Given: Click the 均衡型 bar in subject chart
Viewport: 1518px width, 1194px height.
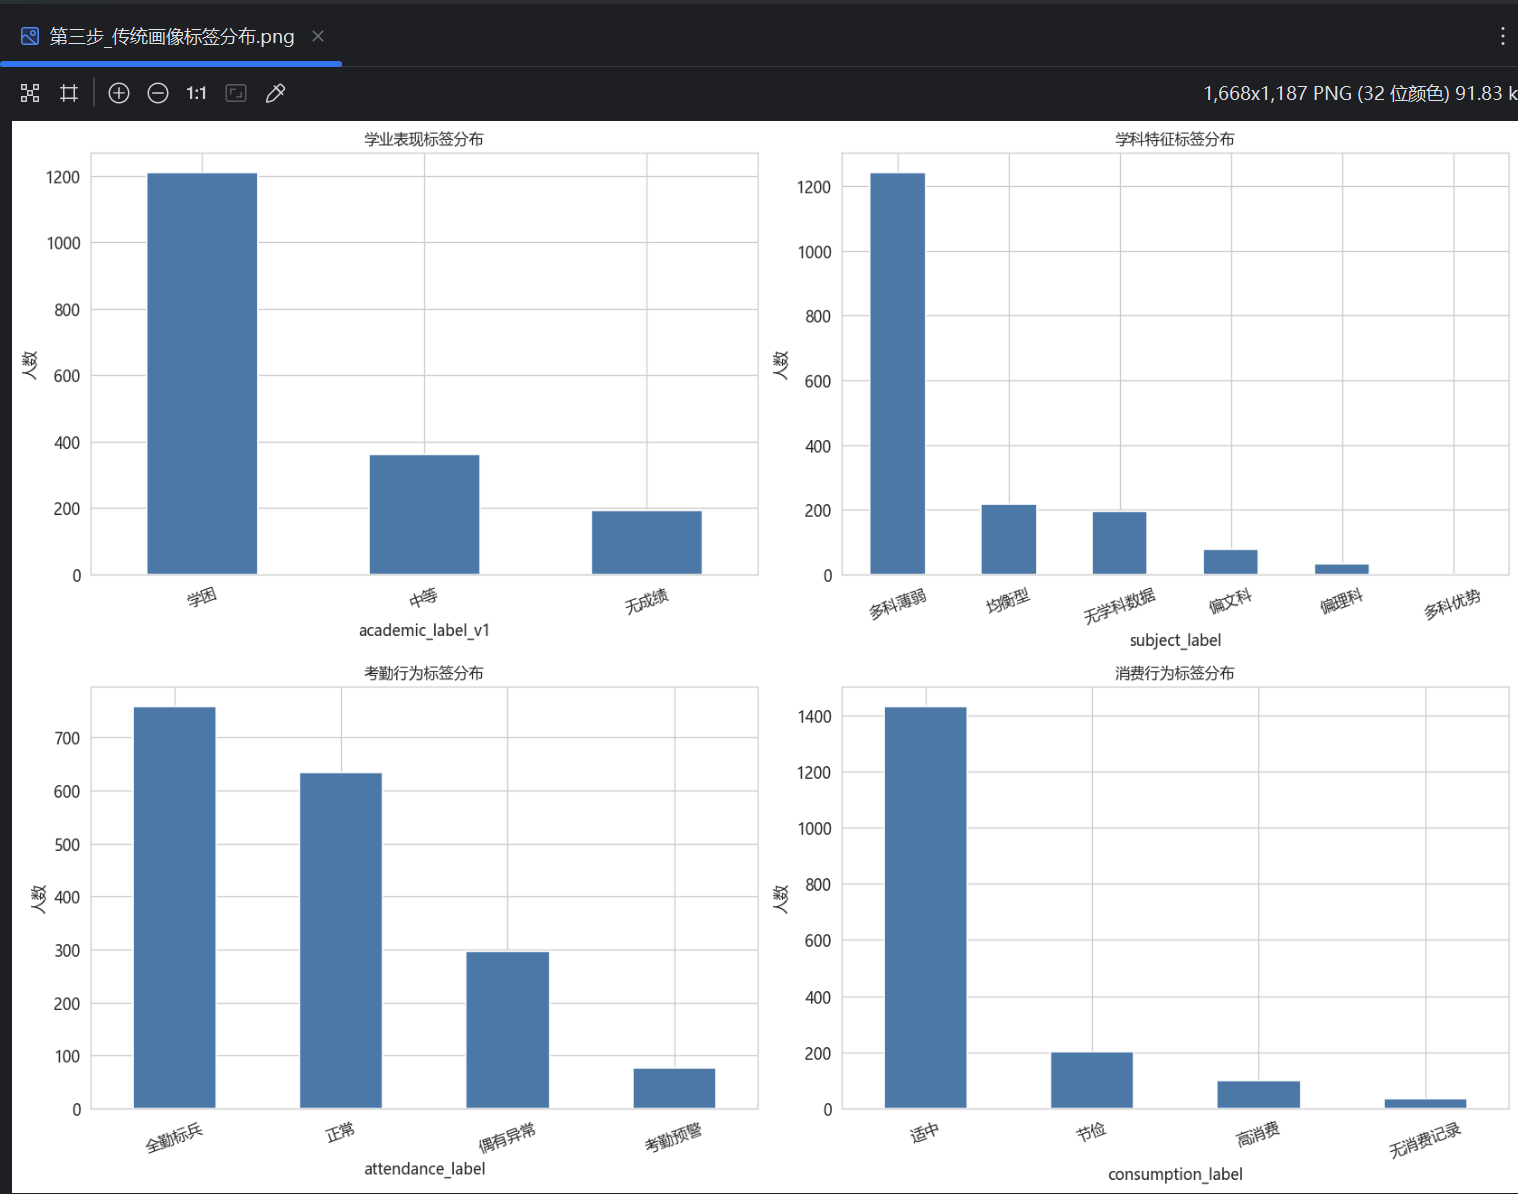Looking at the screenshot, I should tap(1008, 540).
